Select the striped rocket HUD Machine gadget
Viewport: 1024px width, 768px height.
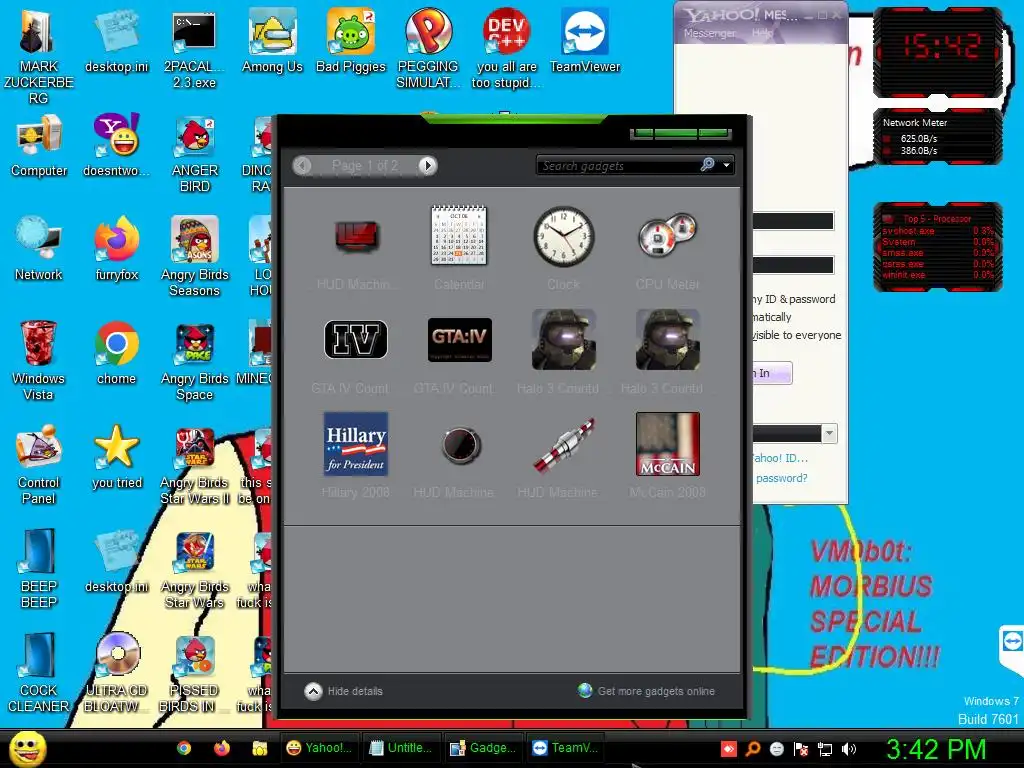click(x=564, y=444)
